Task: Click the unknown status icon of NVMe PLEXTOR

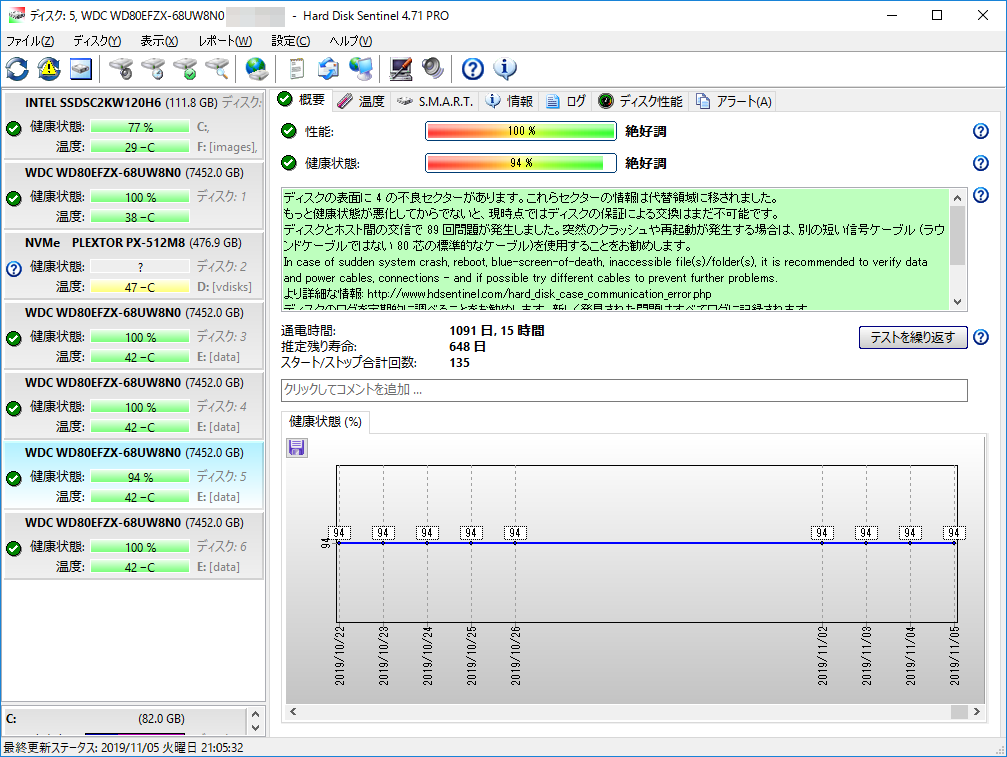Action: coord(14,268)
